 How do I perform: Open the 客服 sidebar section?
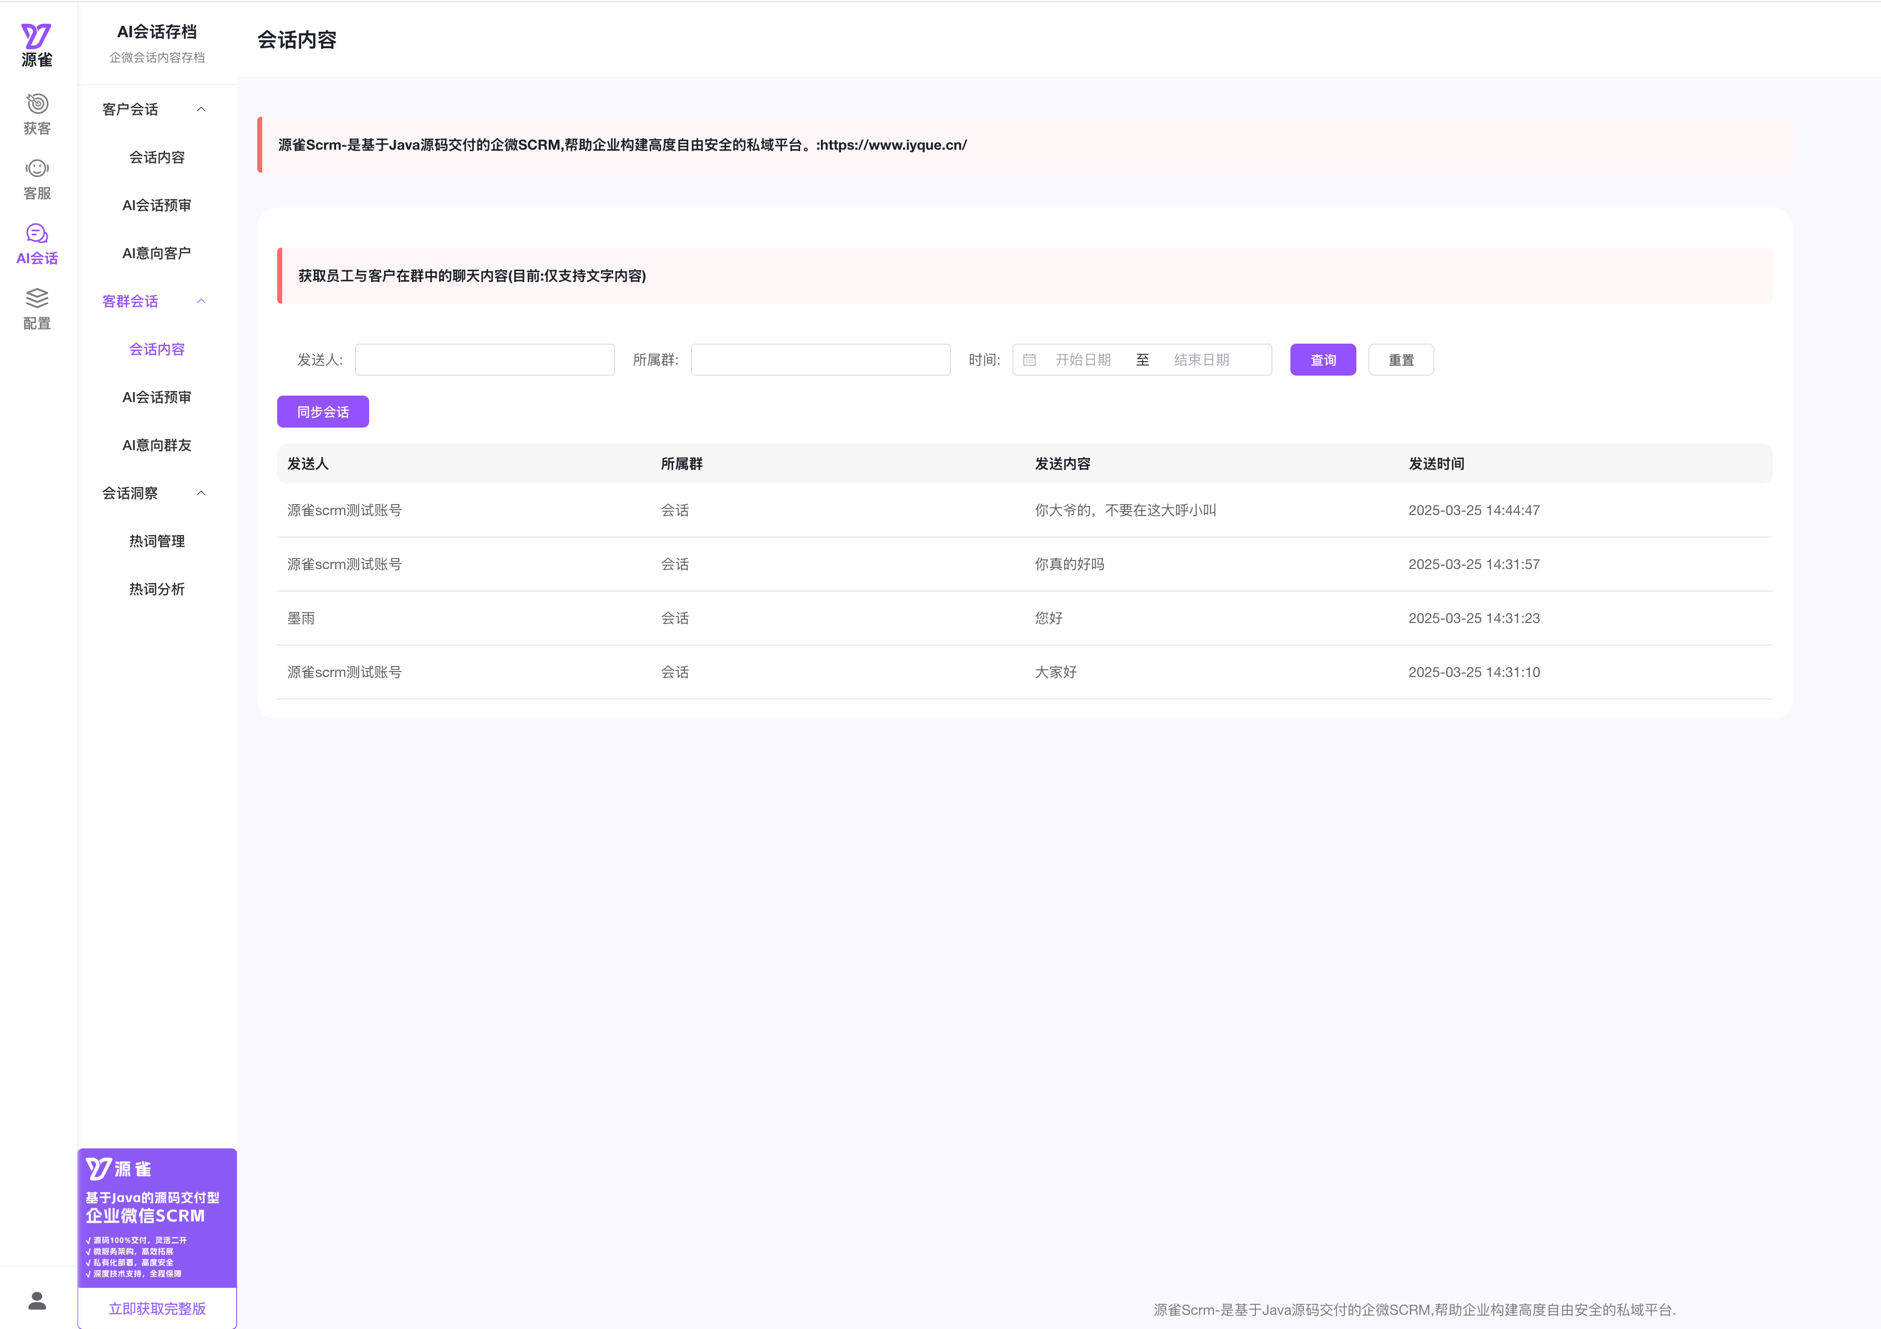(x=37, y=179)
